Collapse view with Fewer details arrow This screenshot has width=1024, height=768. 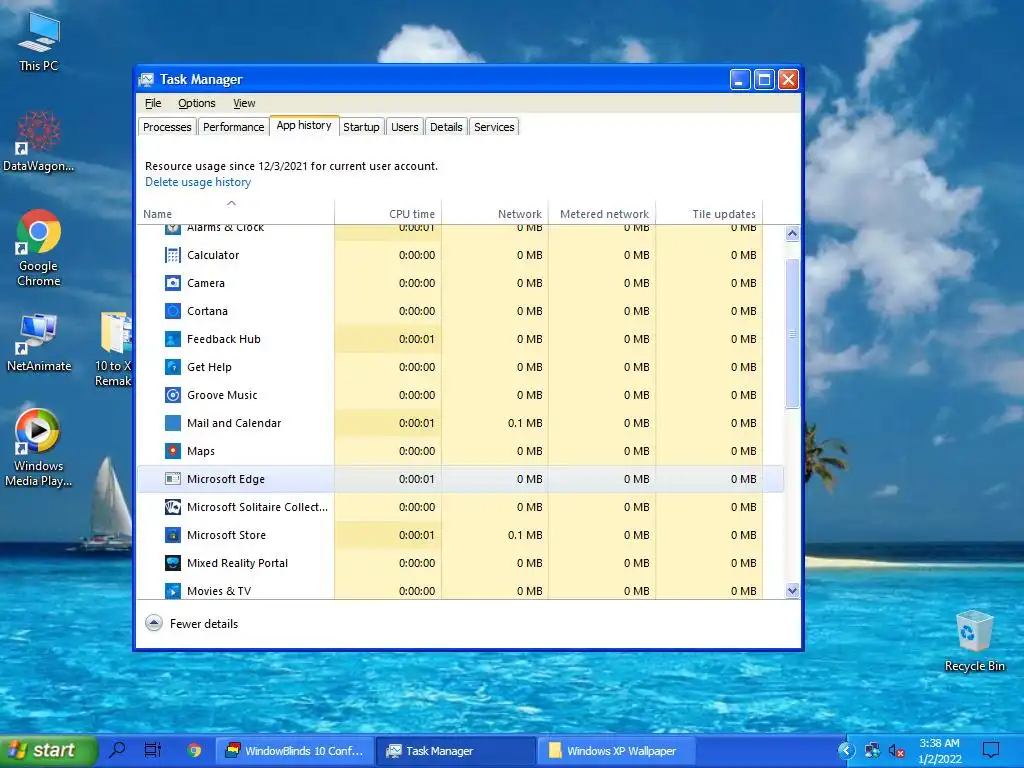point(153,623)
